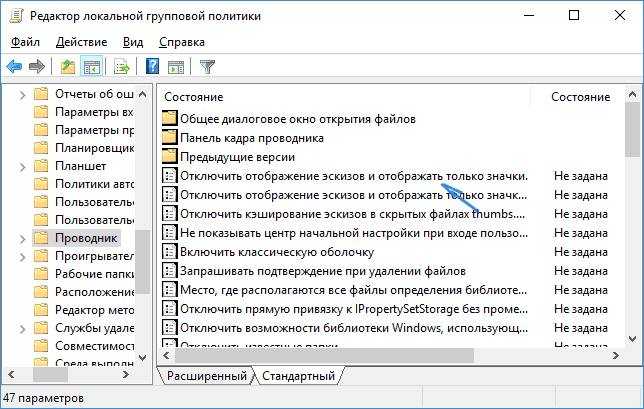
Task: Open the Действие menu
Action: point(81,42)
